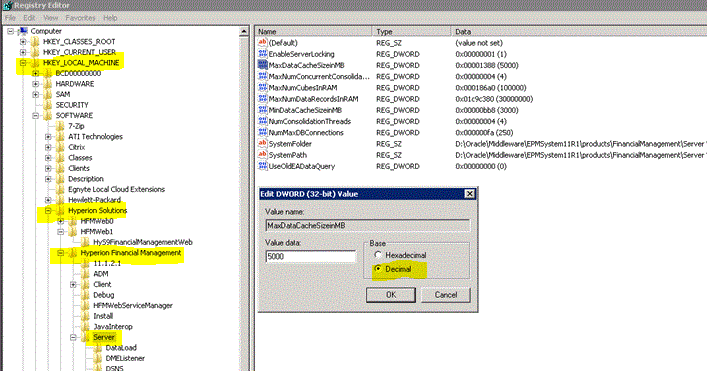707x371 pixels.
Task: Collapse the Server key
Action: [x=73, y=337]
